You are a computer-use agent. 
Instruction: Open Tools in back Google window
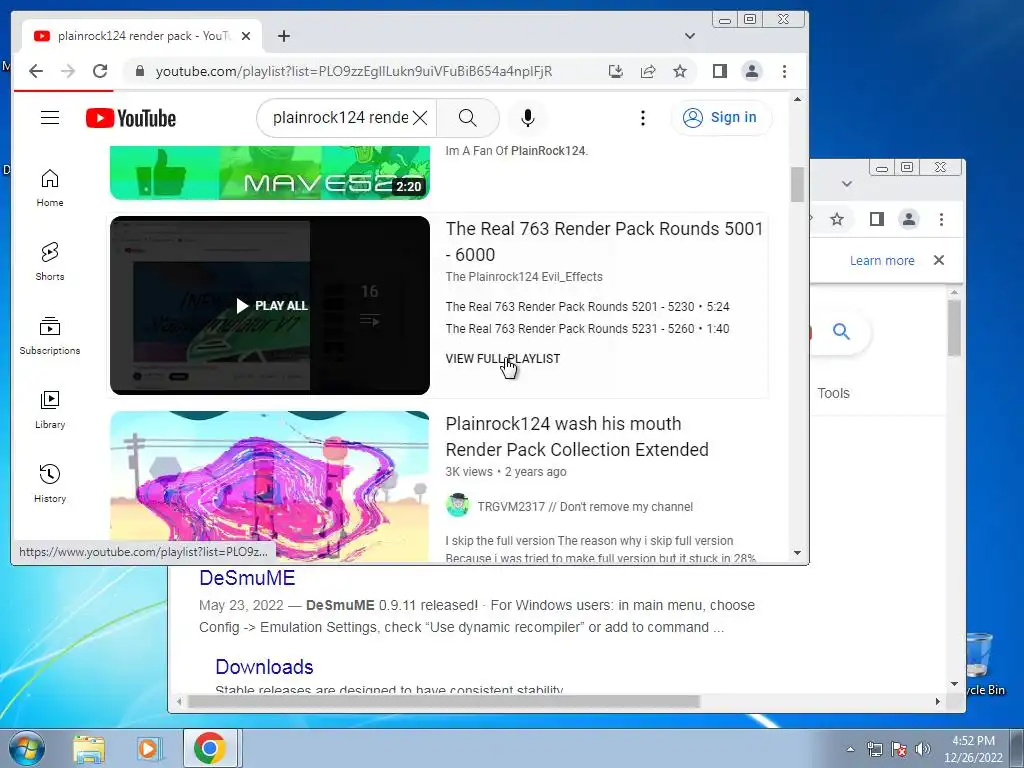(833, 393)
